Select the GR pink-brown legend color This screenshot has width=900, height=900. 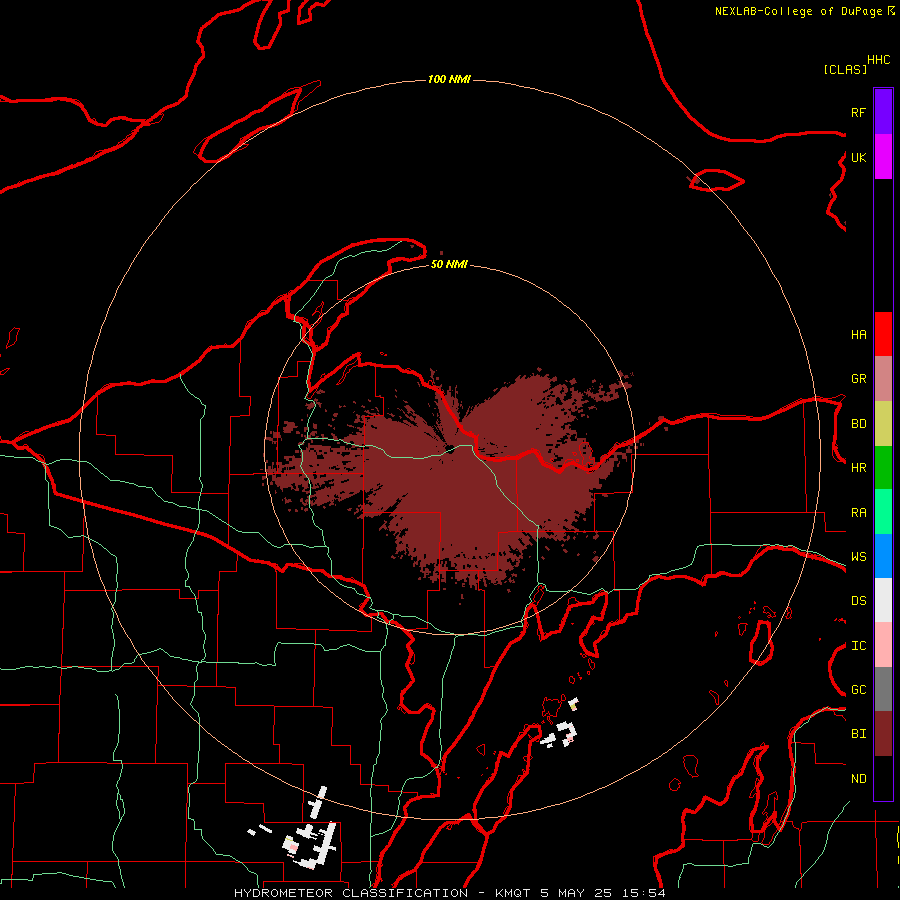pyautogui.click(x=883, y=379)
